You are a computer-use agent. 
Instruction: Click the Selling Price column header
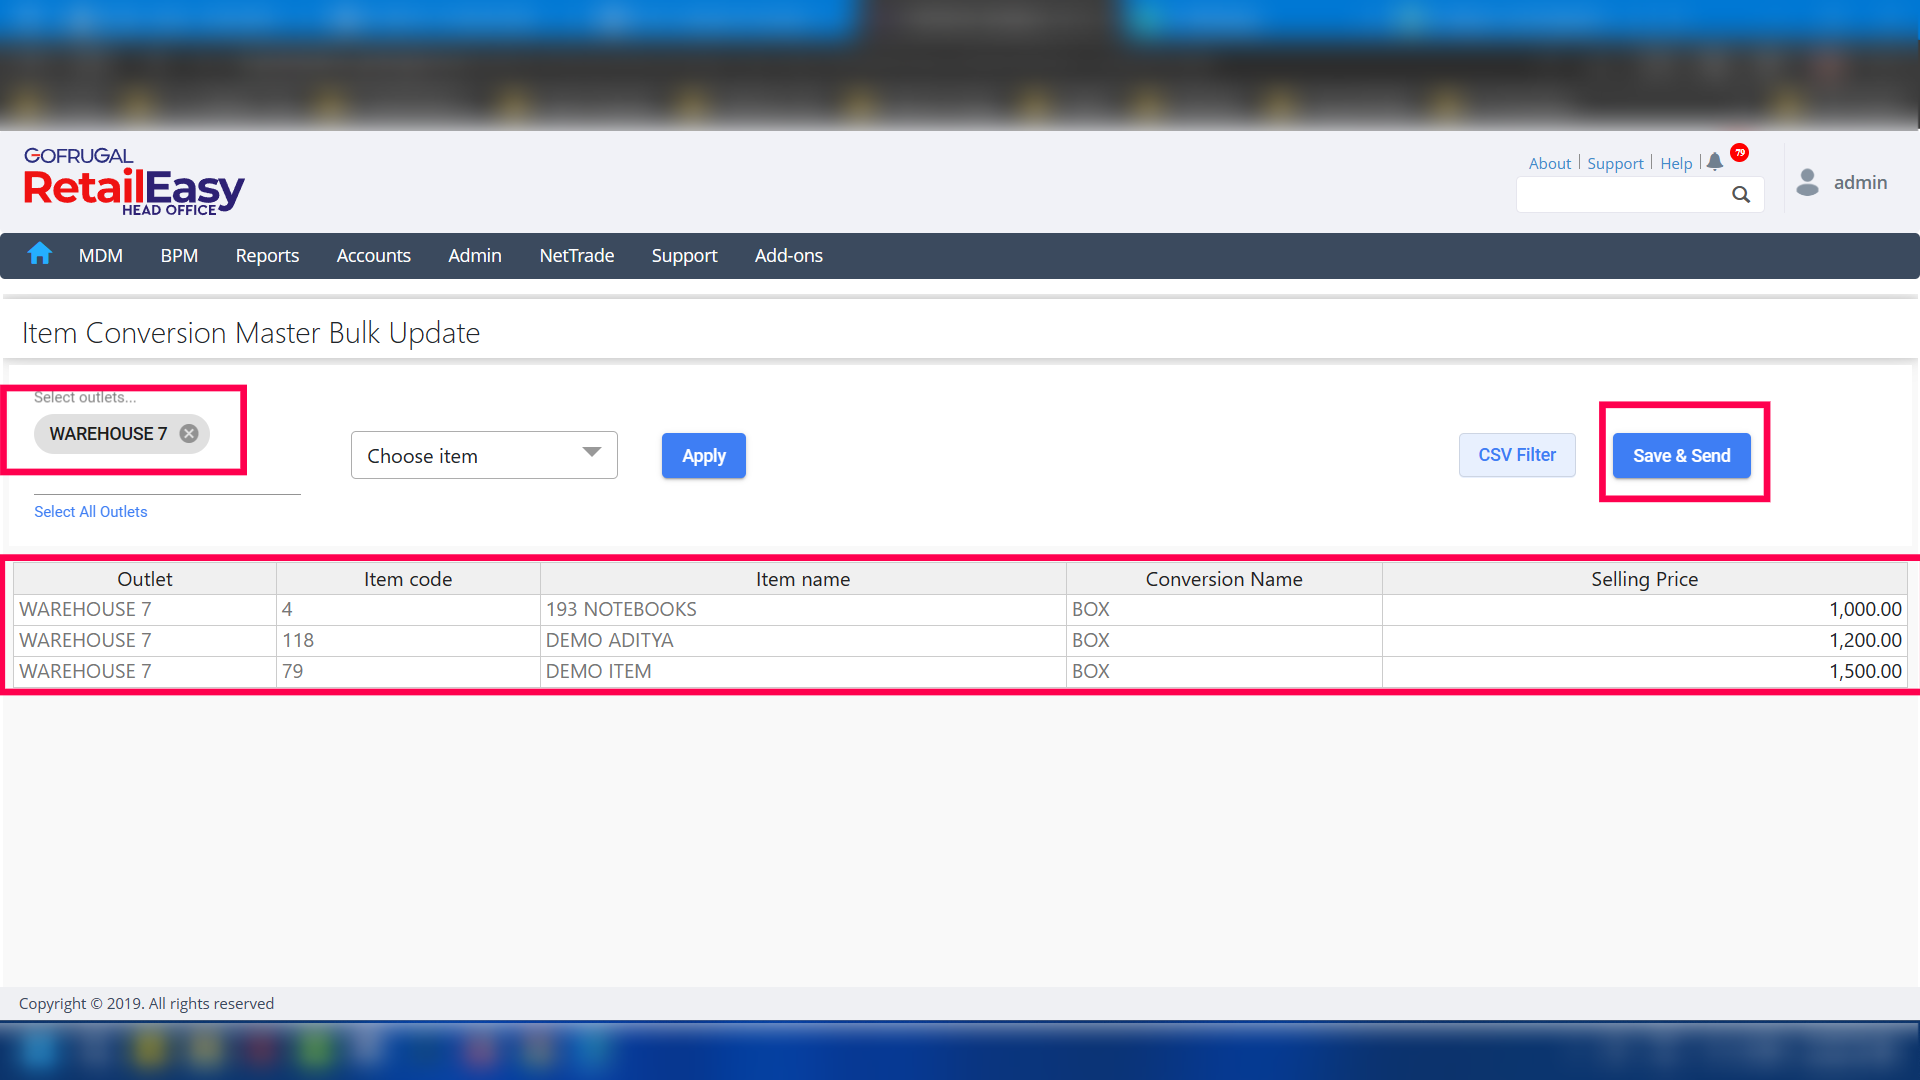pyautogui.click(x=1644, y=579)
